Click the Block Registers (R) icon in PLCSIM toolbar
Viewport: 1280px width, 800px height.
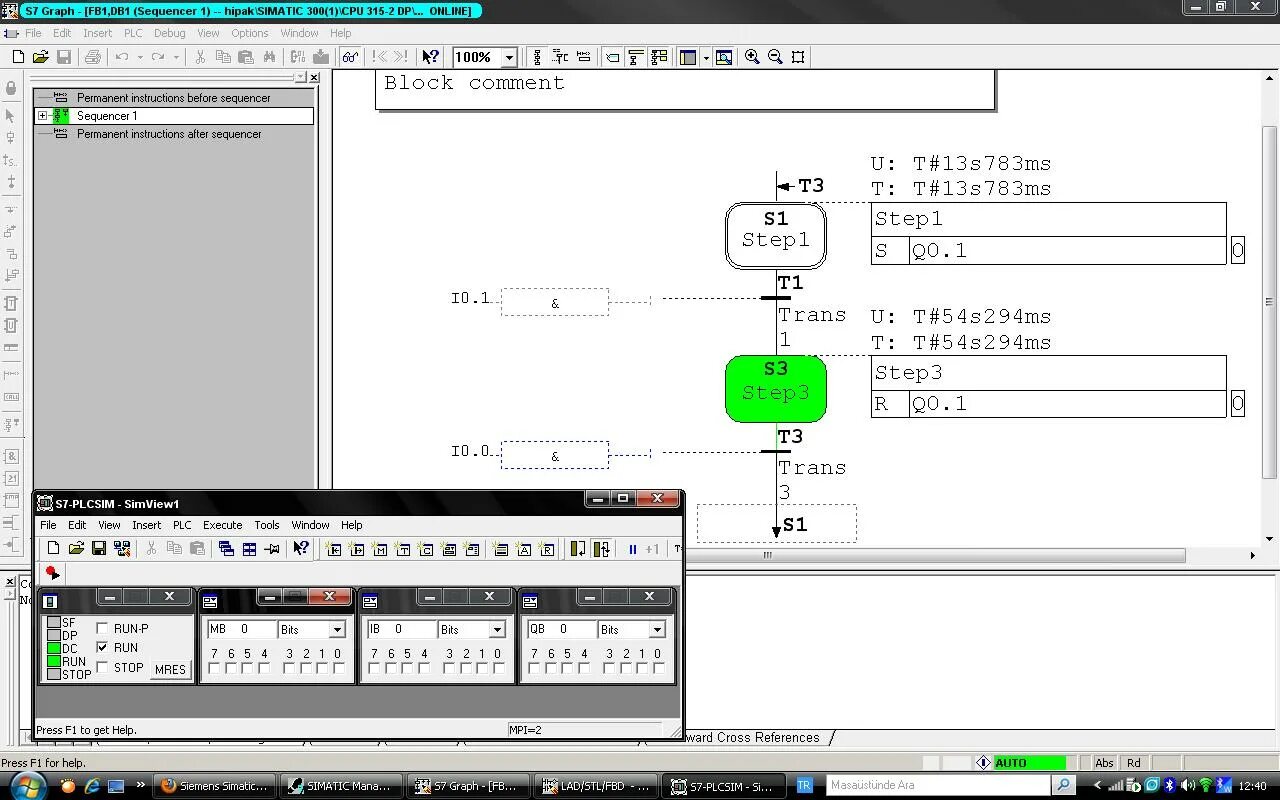click(547, 549)
